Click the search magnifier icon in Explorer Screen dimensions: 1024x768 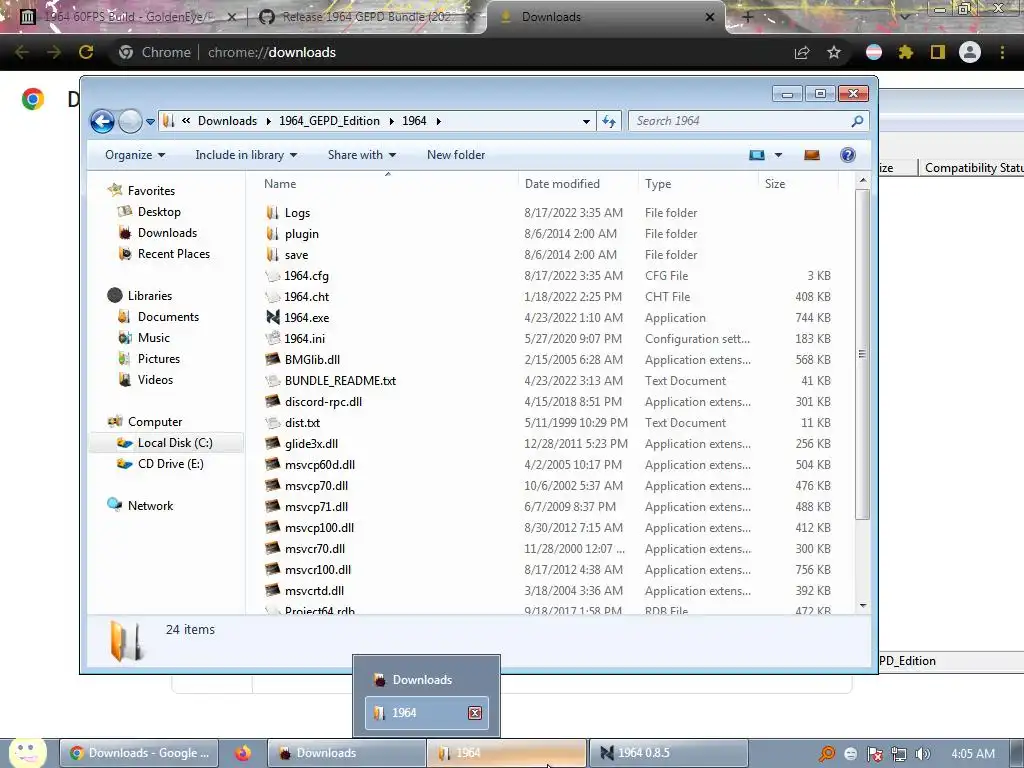coord(857,121)
